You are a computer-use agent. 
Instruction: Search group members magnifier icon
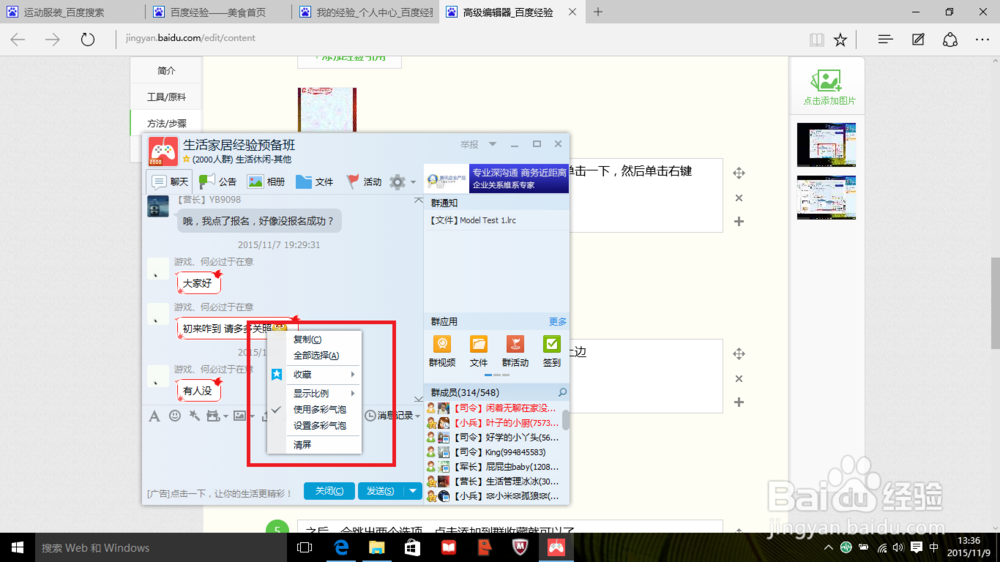pyautogui.click(x=562, y=392)
